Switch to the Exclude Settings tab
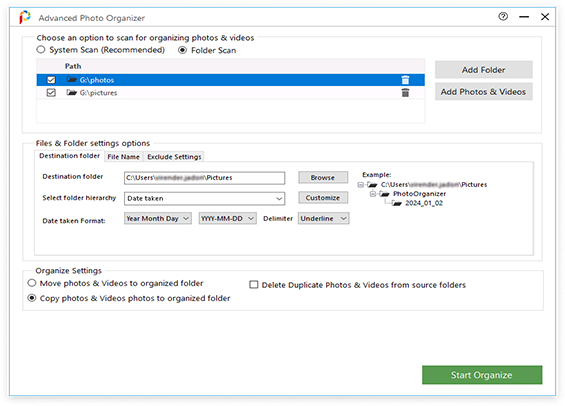The width and height of the screenshot is (565, 406). (x=174, y=157)
